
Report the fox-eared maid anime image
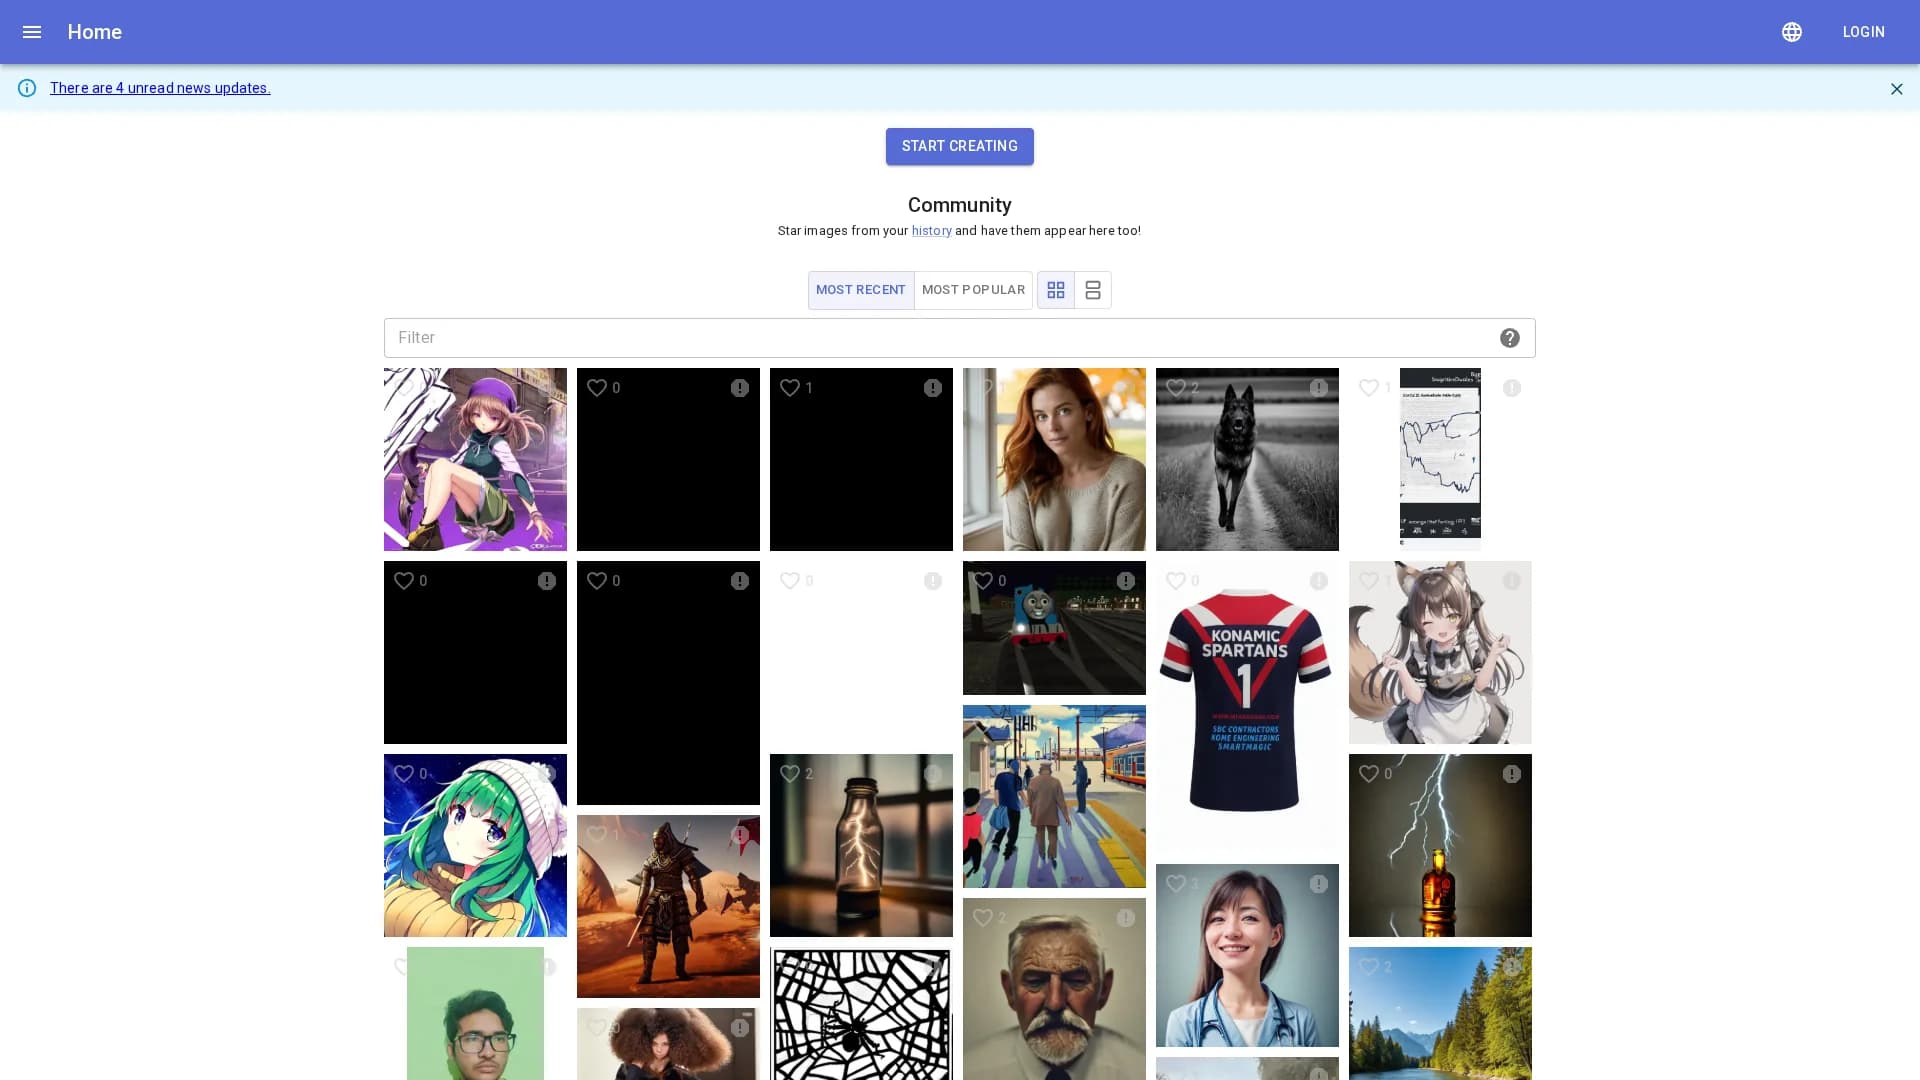click(1512, 581)
